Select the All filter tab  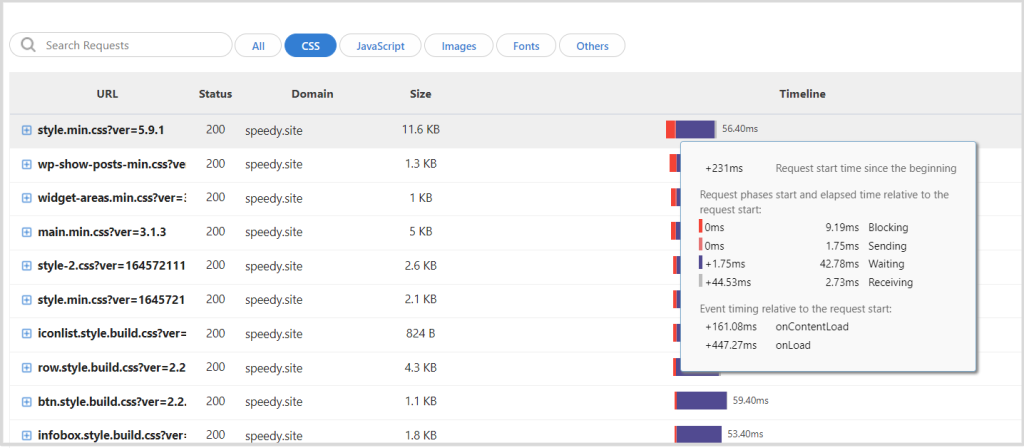pyautogui.click(x=258, y=46)
